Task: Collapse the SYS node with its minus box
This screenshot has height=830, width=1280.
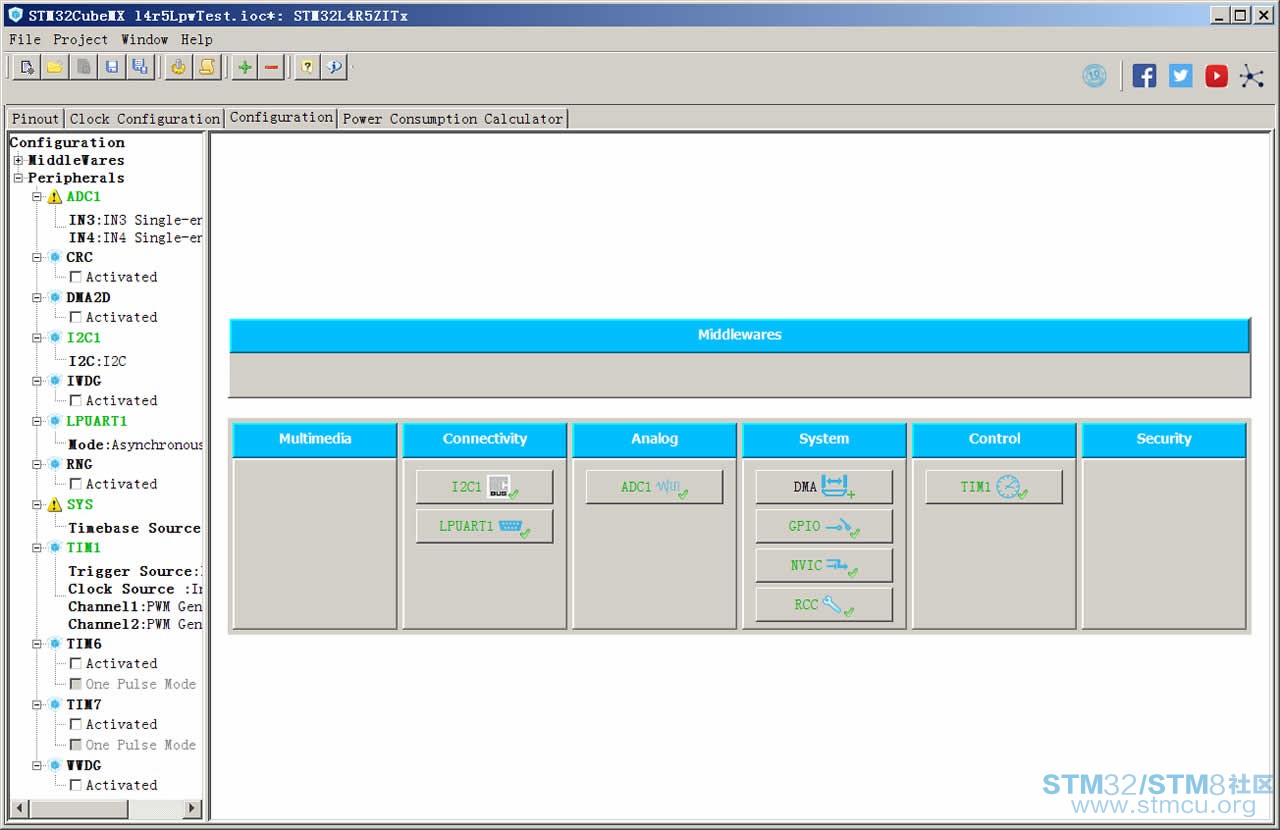Action: tap(38, 505)
